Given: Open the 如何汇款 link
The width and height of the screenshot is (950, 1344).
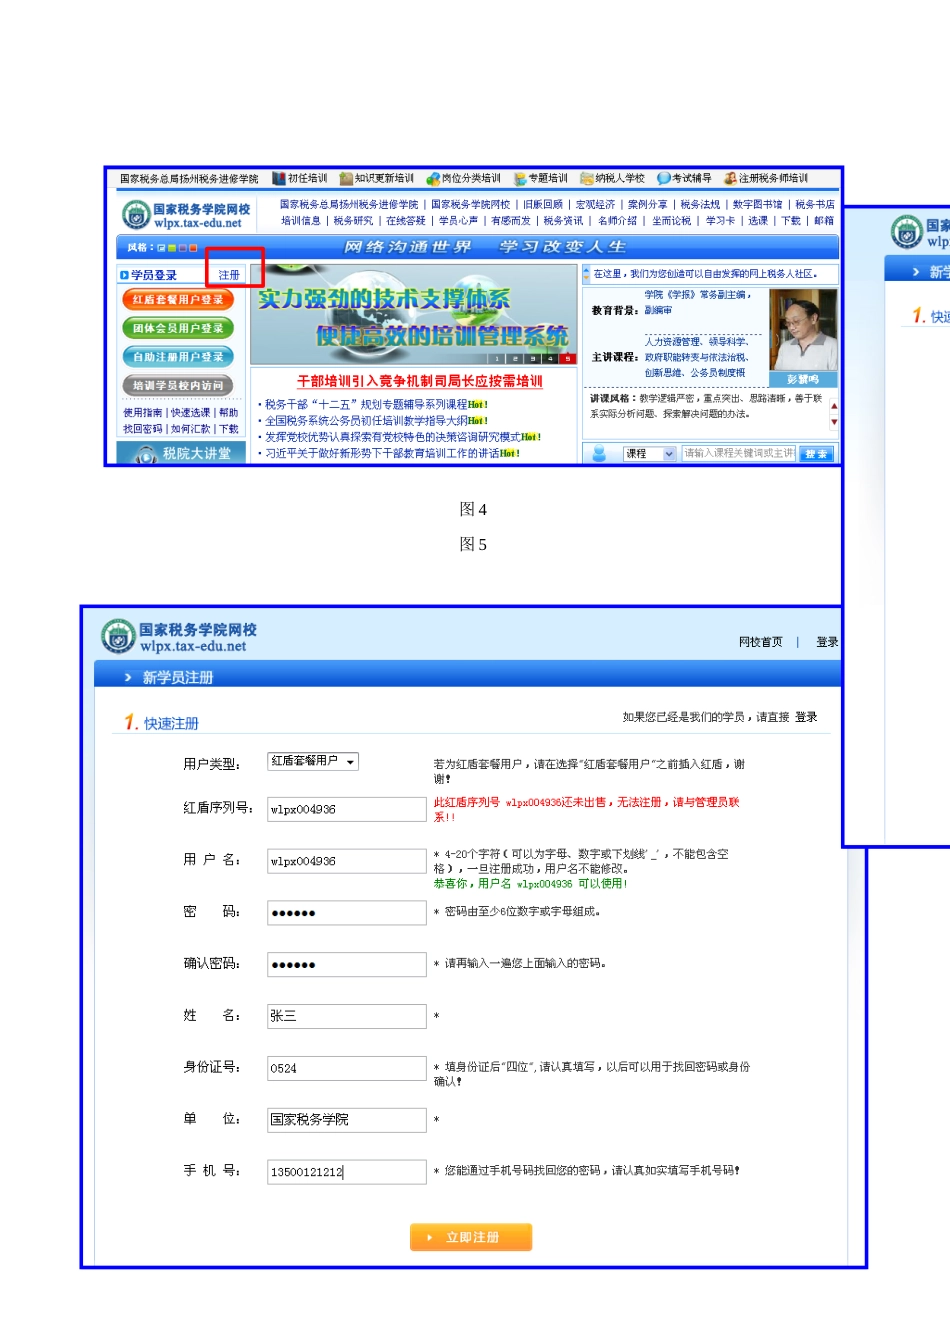Looking at the screenshot, I should tap(190, 429).
